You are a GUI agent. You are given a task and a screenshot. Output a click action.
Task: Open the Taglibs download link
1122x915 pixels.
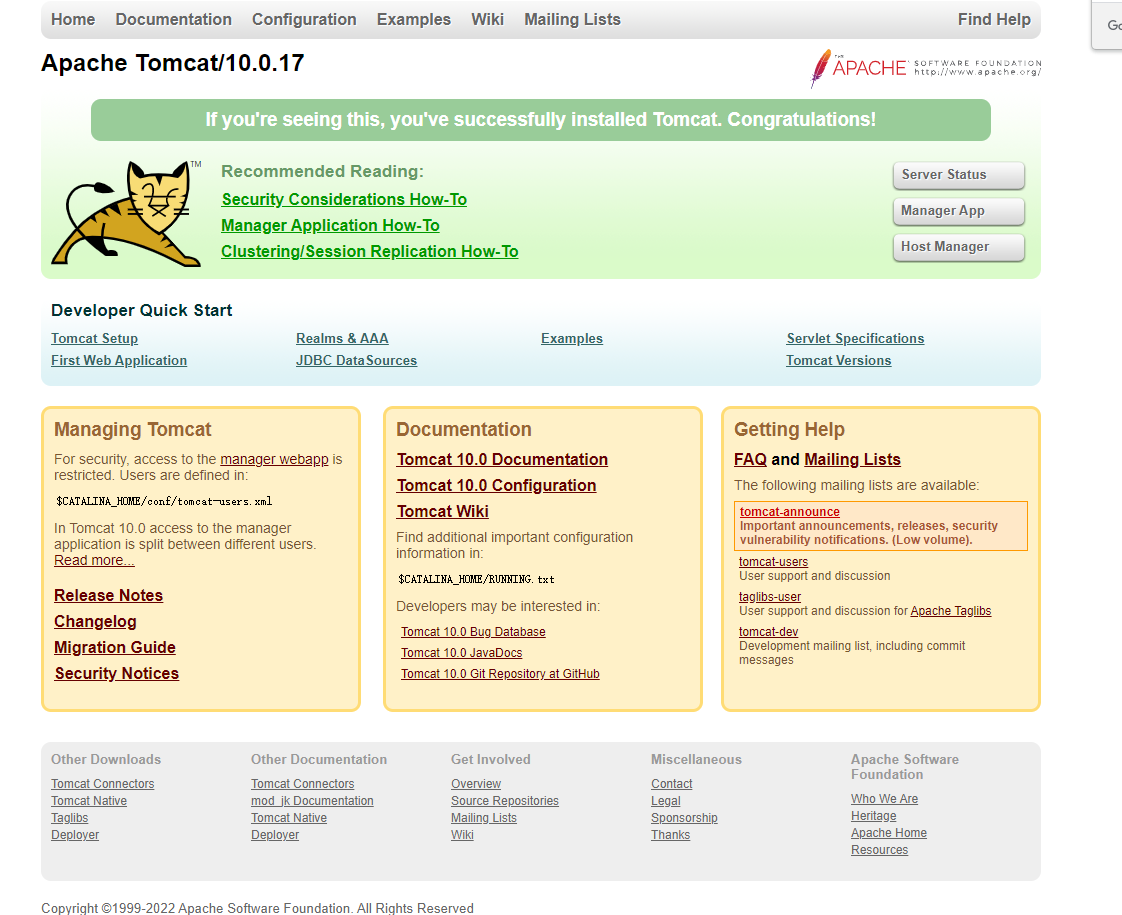pyautogui.click(x=69, y=818)
